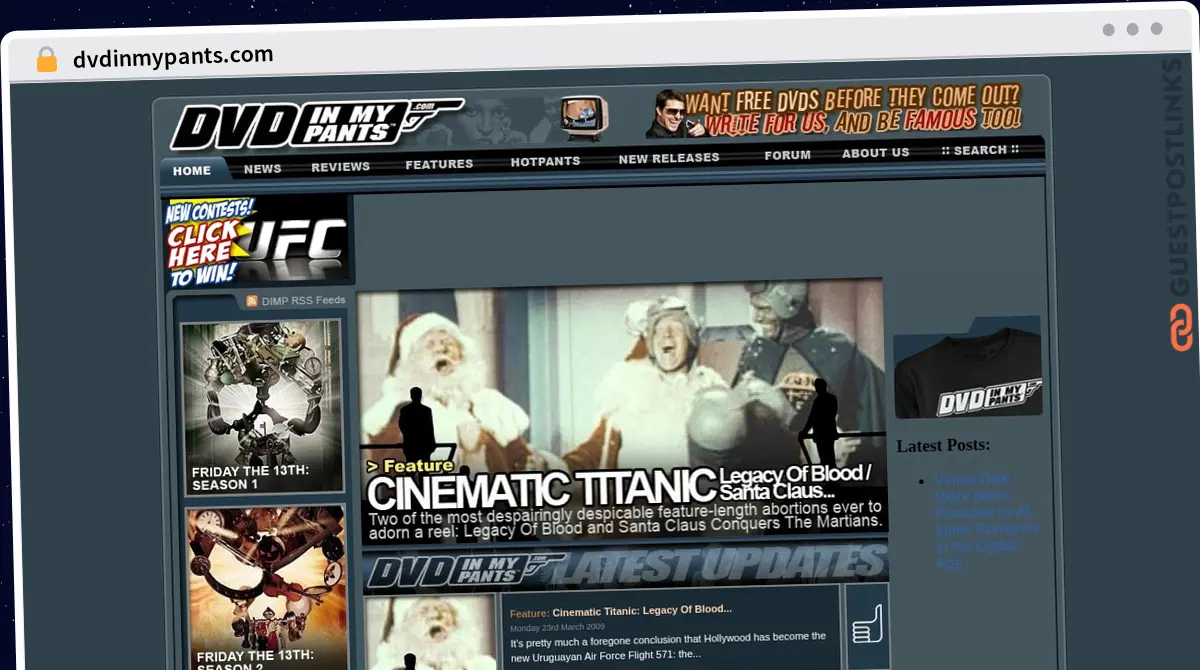Viewport: 1200px width, 670px height.
Task: Click the retro TV icon in header
Action: coord(583,116)
